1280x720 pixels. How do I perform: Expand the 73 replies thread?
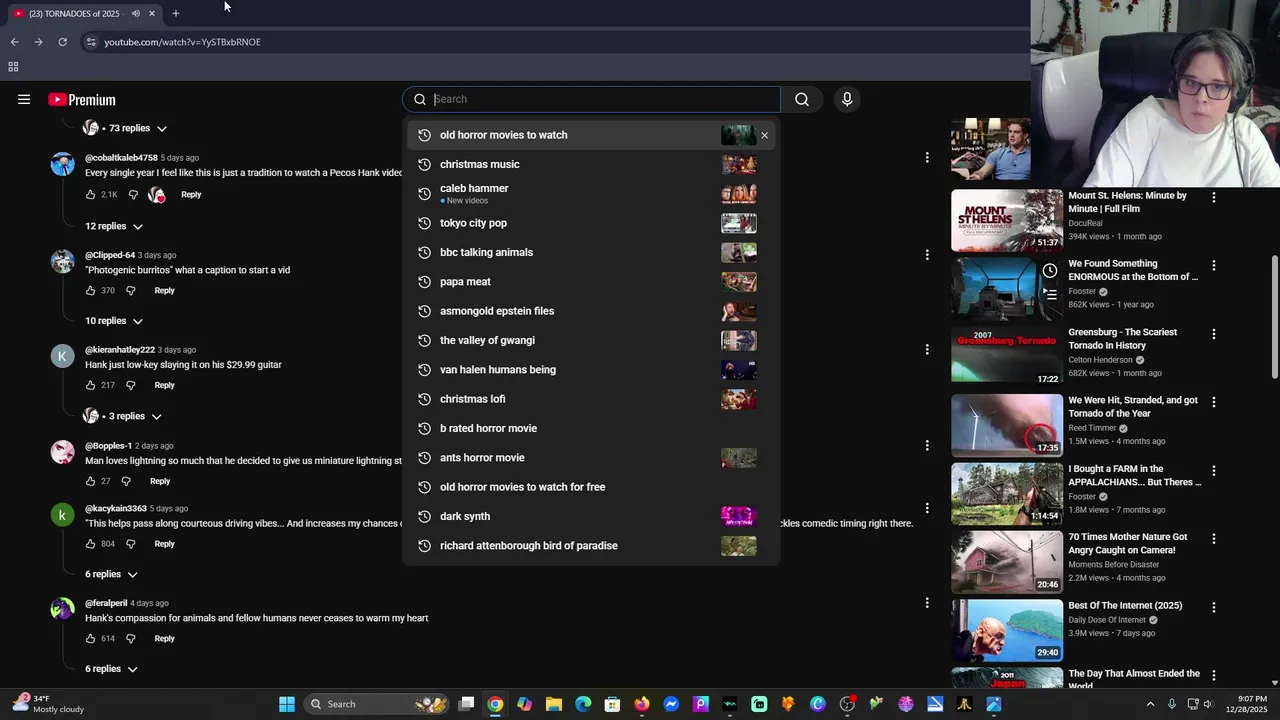coord(125,128)
